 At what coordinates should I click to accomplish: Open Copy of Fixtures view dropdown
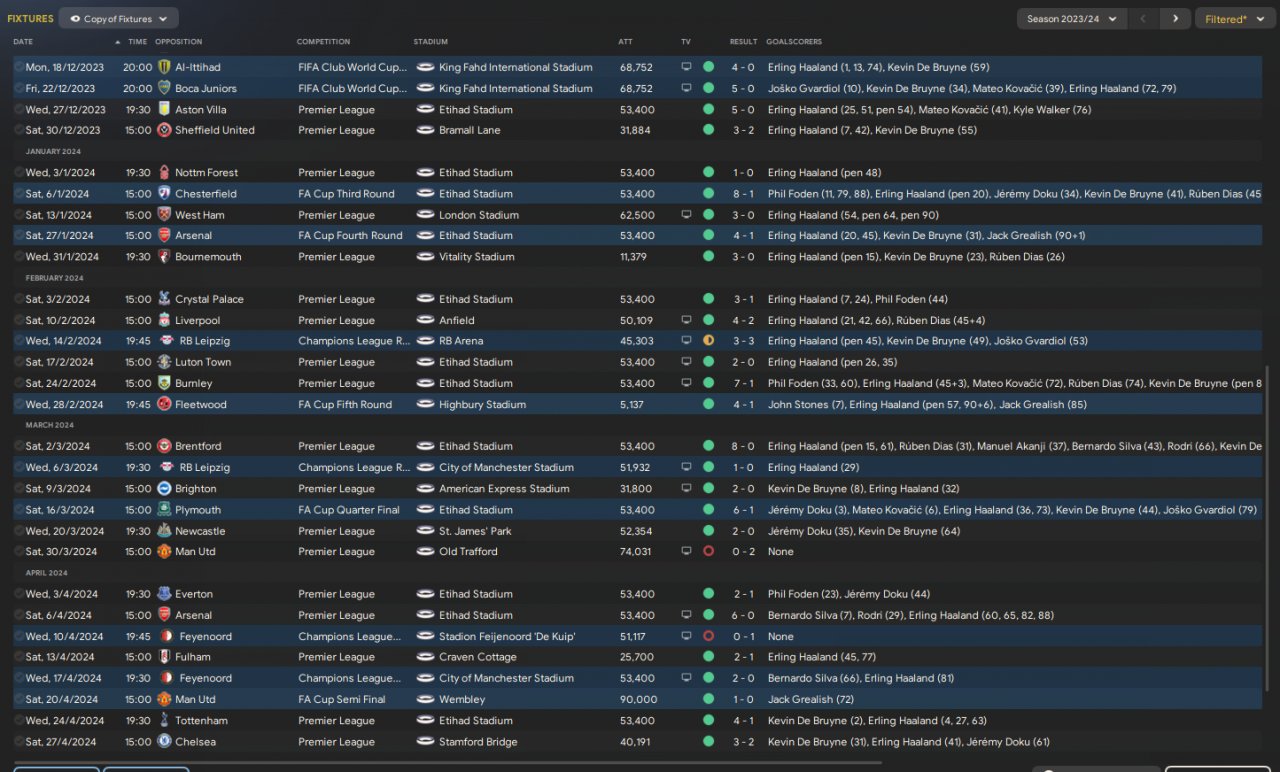[x=119, y=18]
